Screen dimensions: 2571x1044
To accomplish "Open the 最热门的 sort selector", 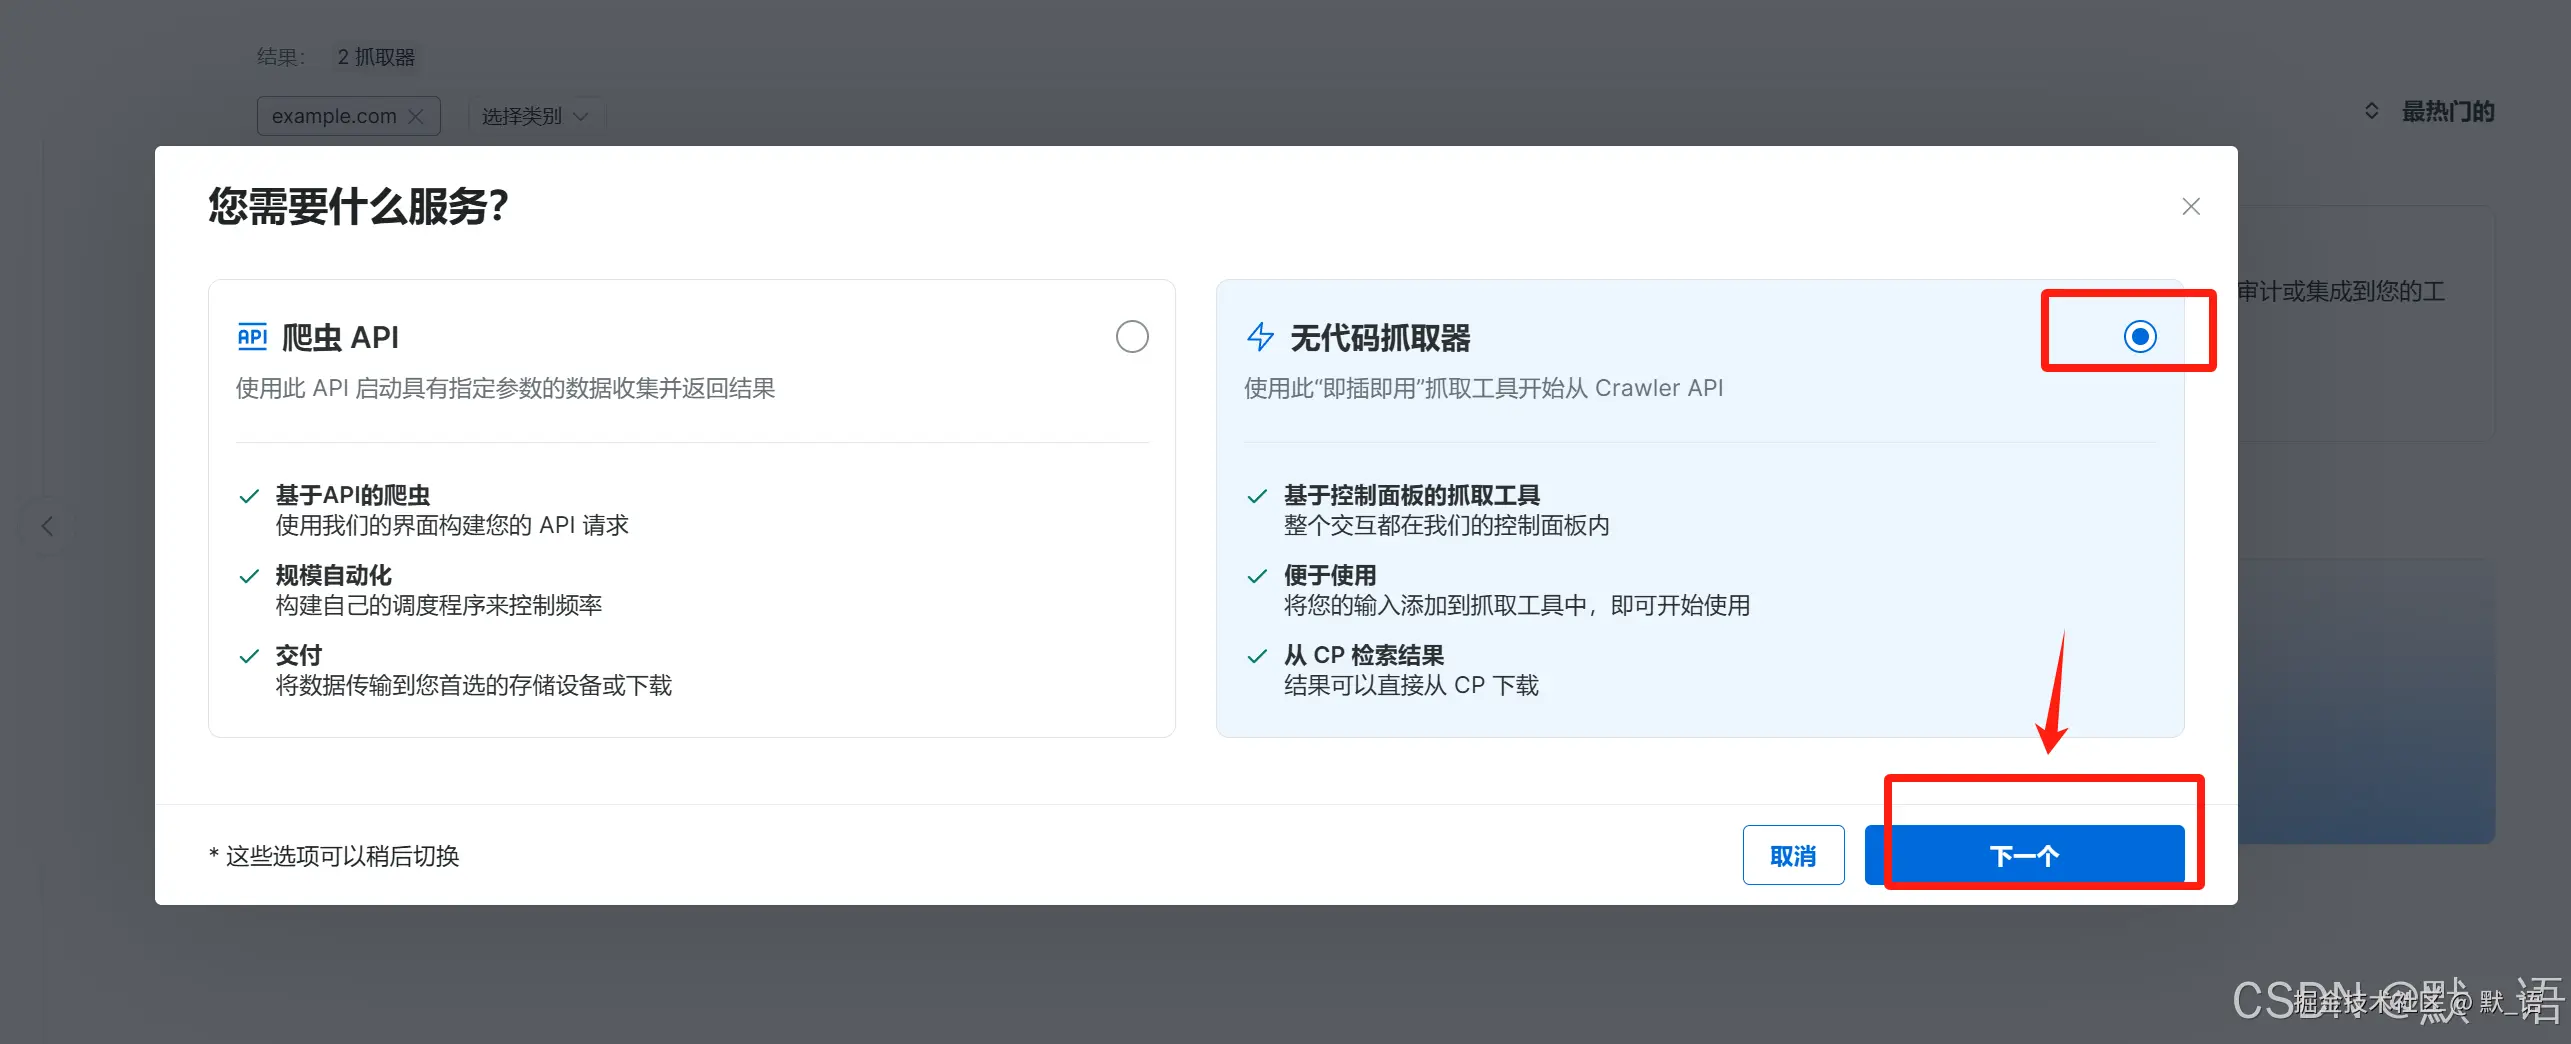I will 2446,110.
